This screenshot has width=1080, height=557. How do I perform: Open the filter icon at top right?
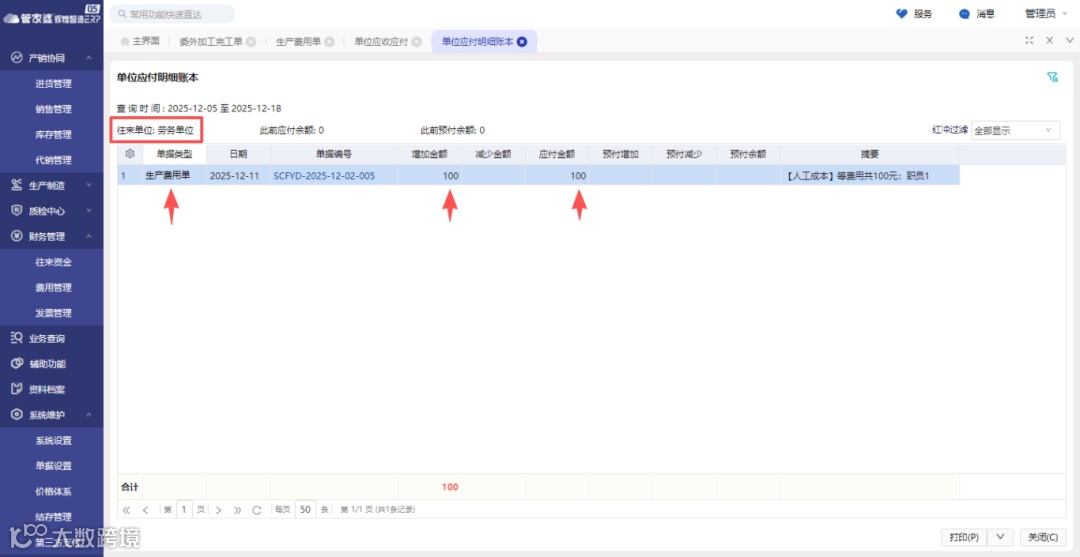[x=1052, y=77]
